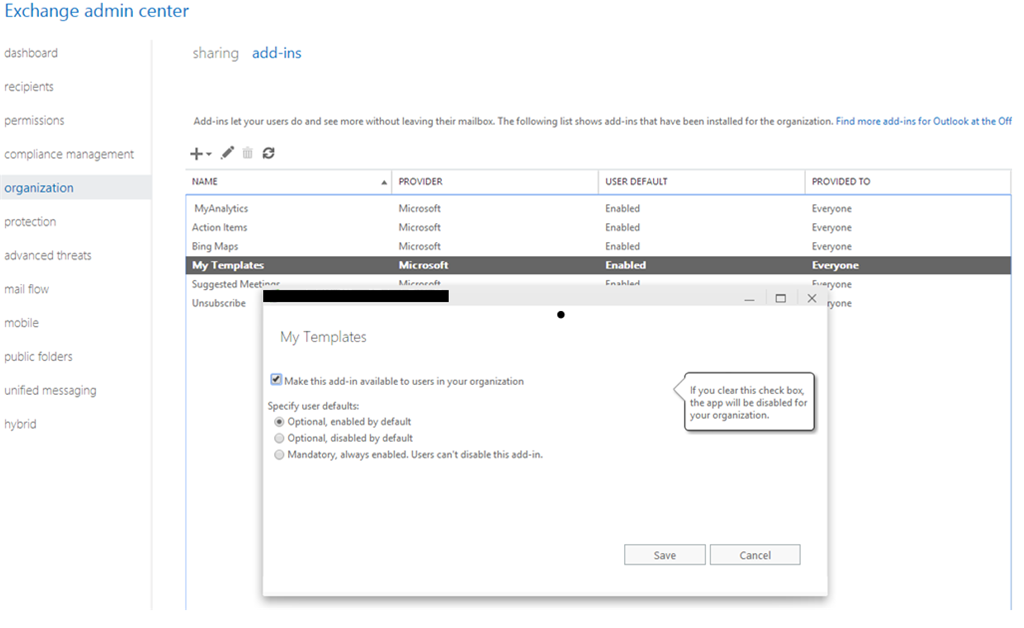This screenshot has height=628, width=1024.
Task: Uncheck Make this add-in available checkbox
Action: (x=276, y=380)
